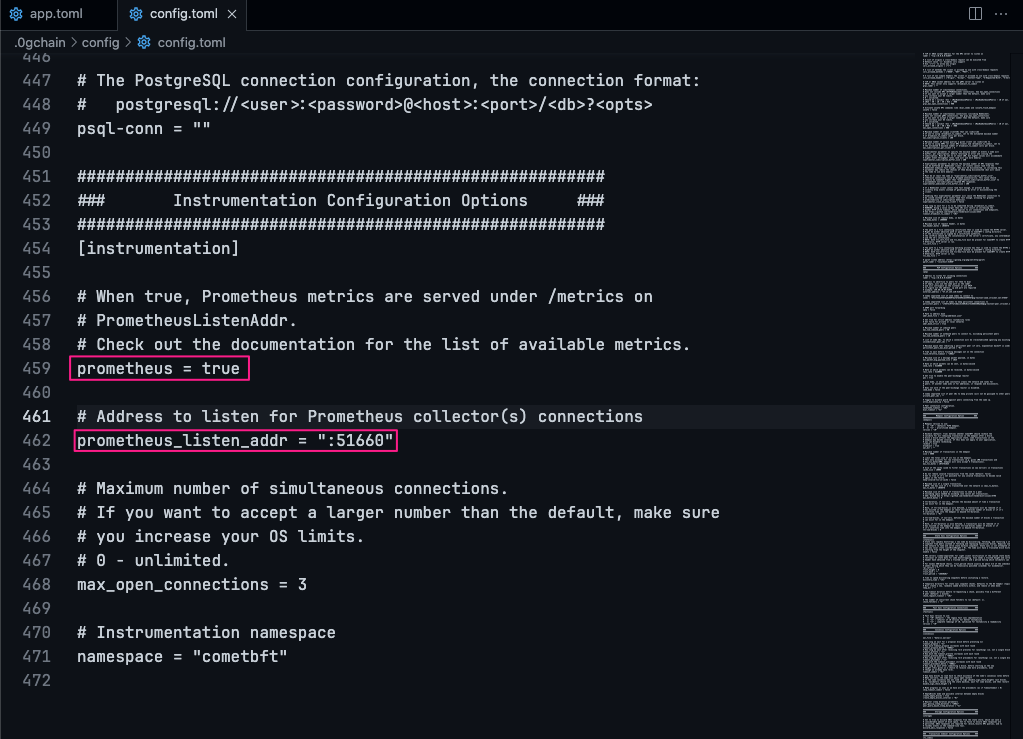Open the config.toml breadcrumb file entry
Image resolution: width=1023 pixels, height=739 pixels.
191,43
